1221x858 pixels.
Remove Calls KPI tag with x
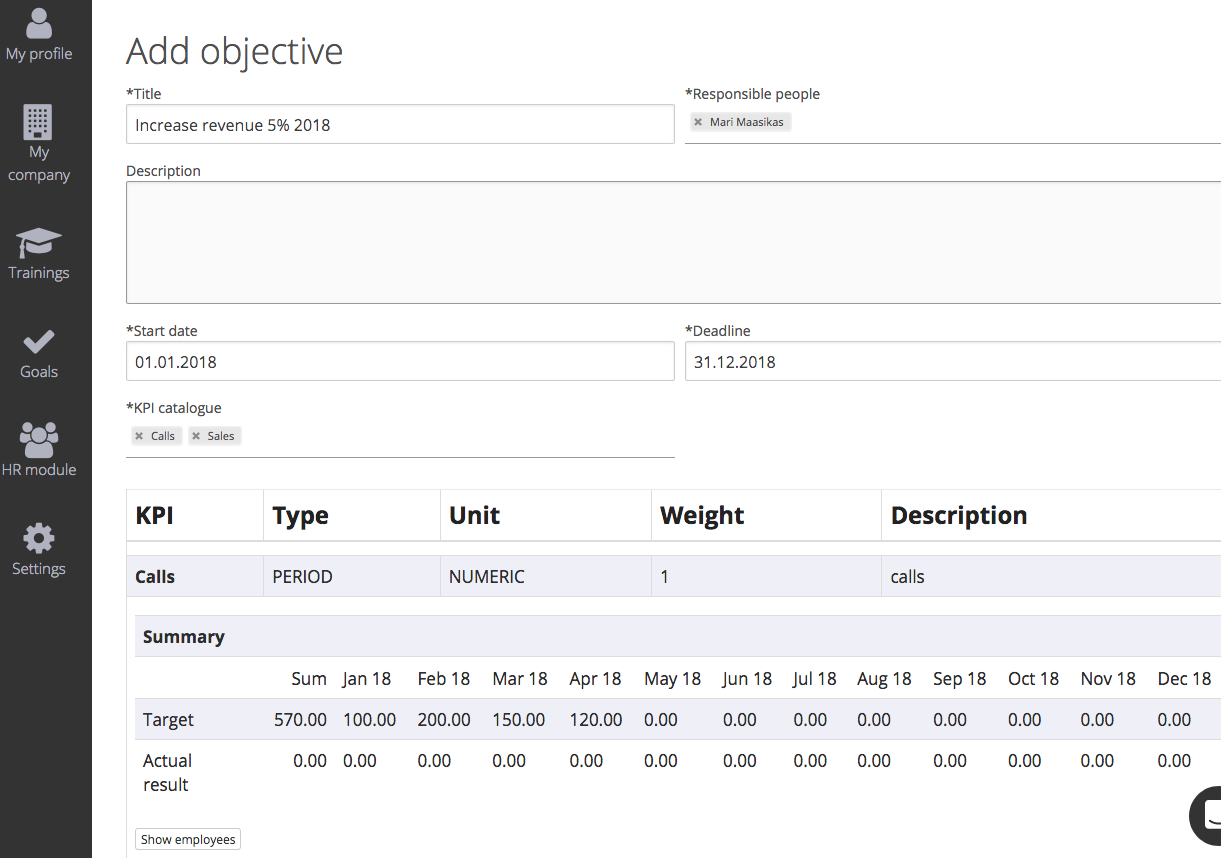[139, 436]
